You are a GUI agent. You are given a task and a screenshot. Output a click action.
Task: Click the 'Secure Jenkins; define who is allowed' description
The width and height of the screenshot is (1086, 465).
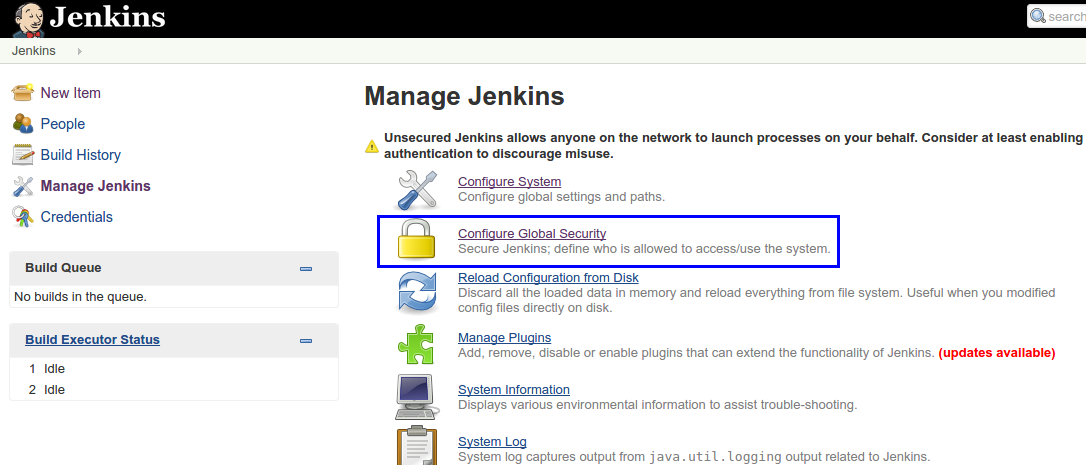[644, 249]
